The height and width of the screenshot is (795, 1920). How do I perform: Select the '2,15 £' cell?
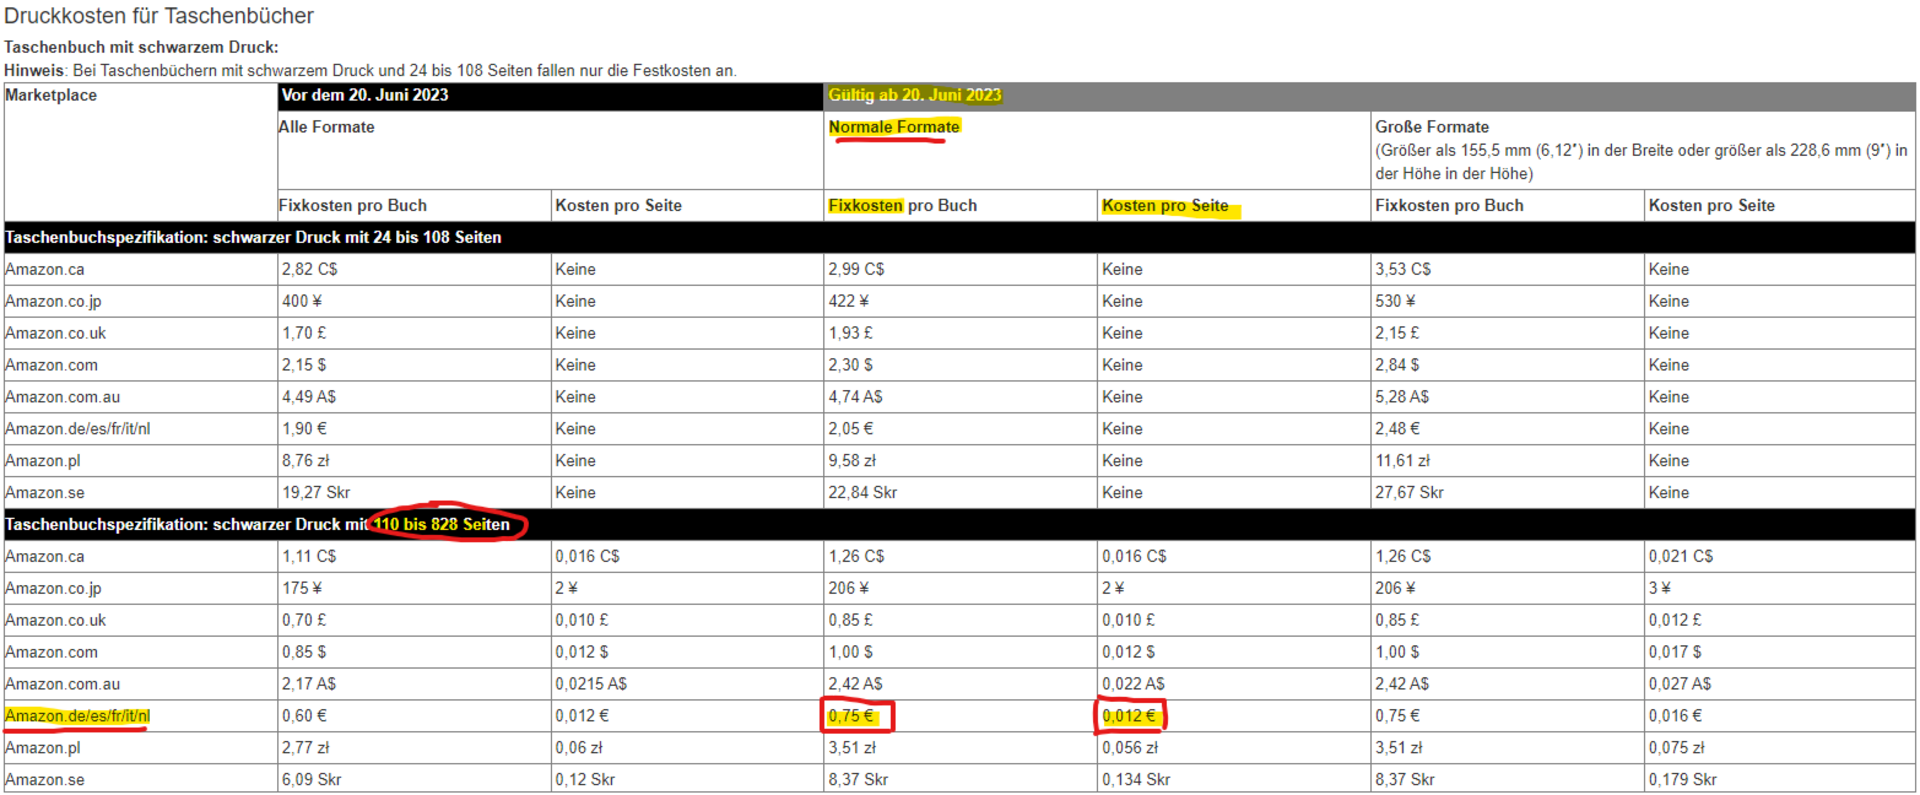point(1508,333)
